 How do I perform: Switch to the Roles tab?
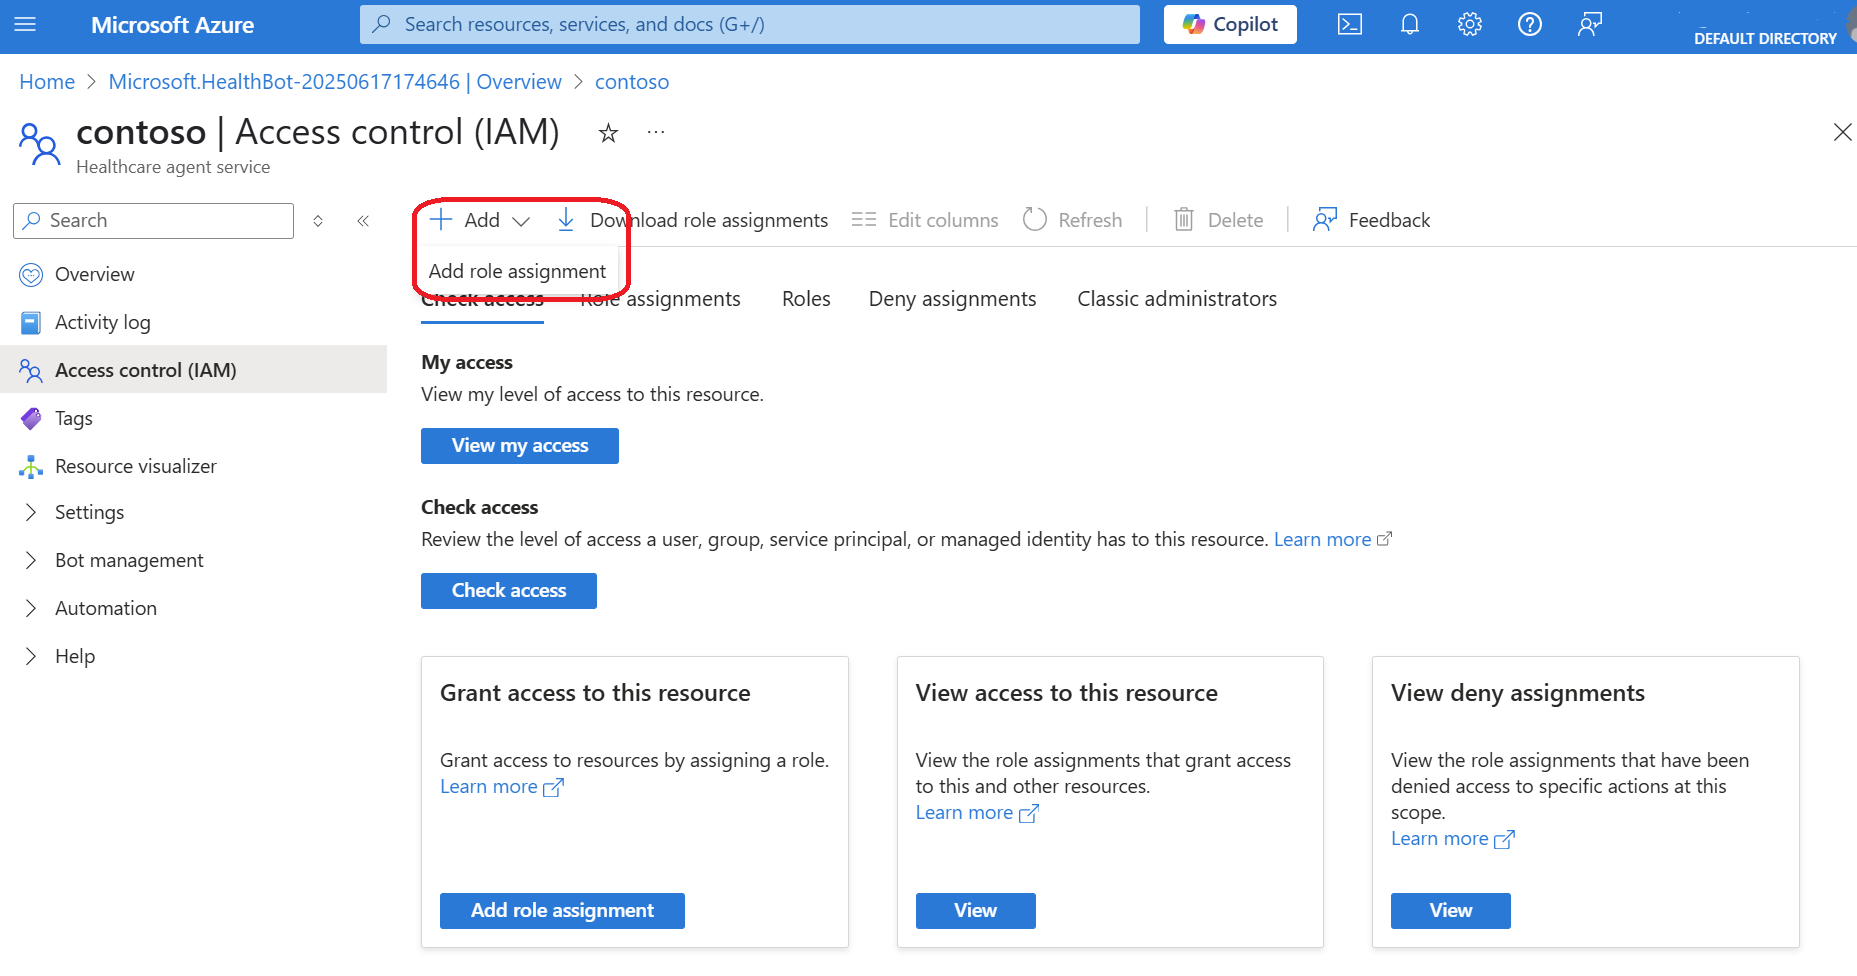[805, 298]
